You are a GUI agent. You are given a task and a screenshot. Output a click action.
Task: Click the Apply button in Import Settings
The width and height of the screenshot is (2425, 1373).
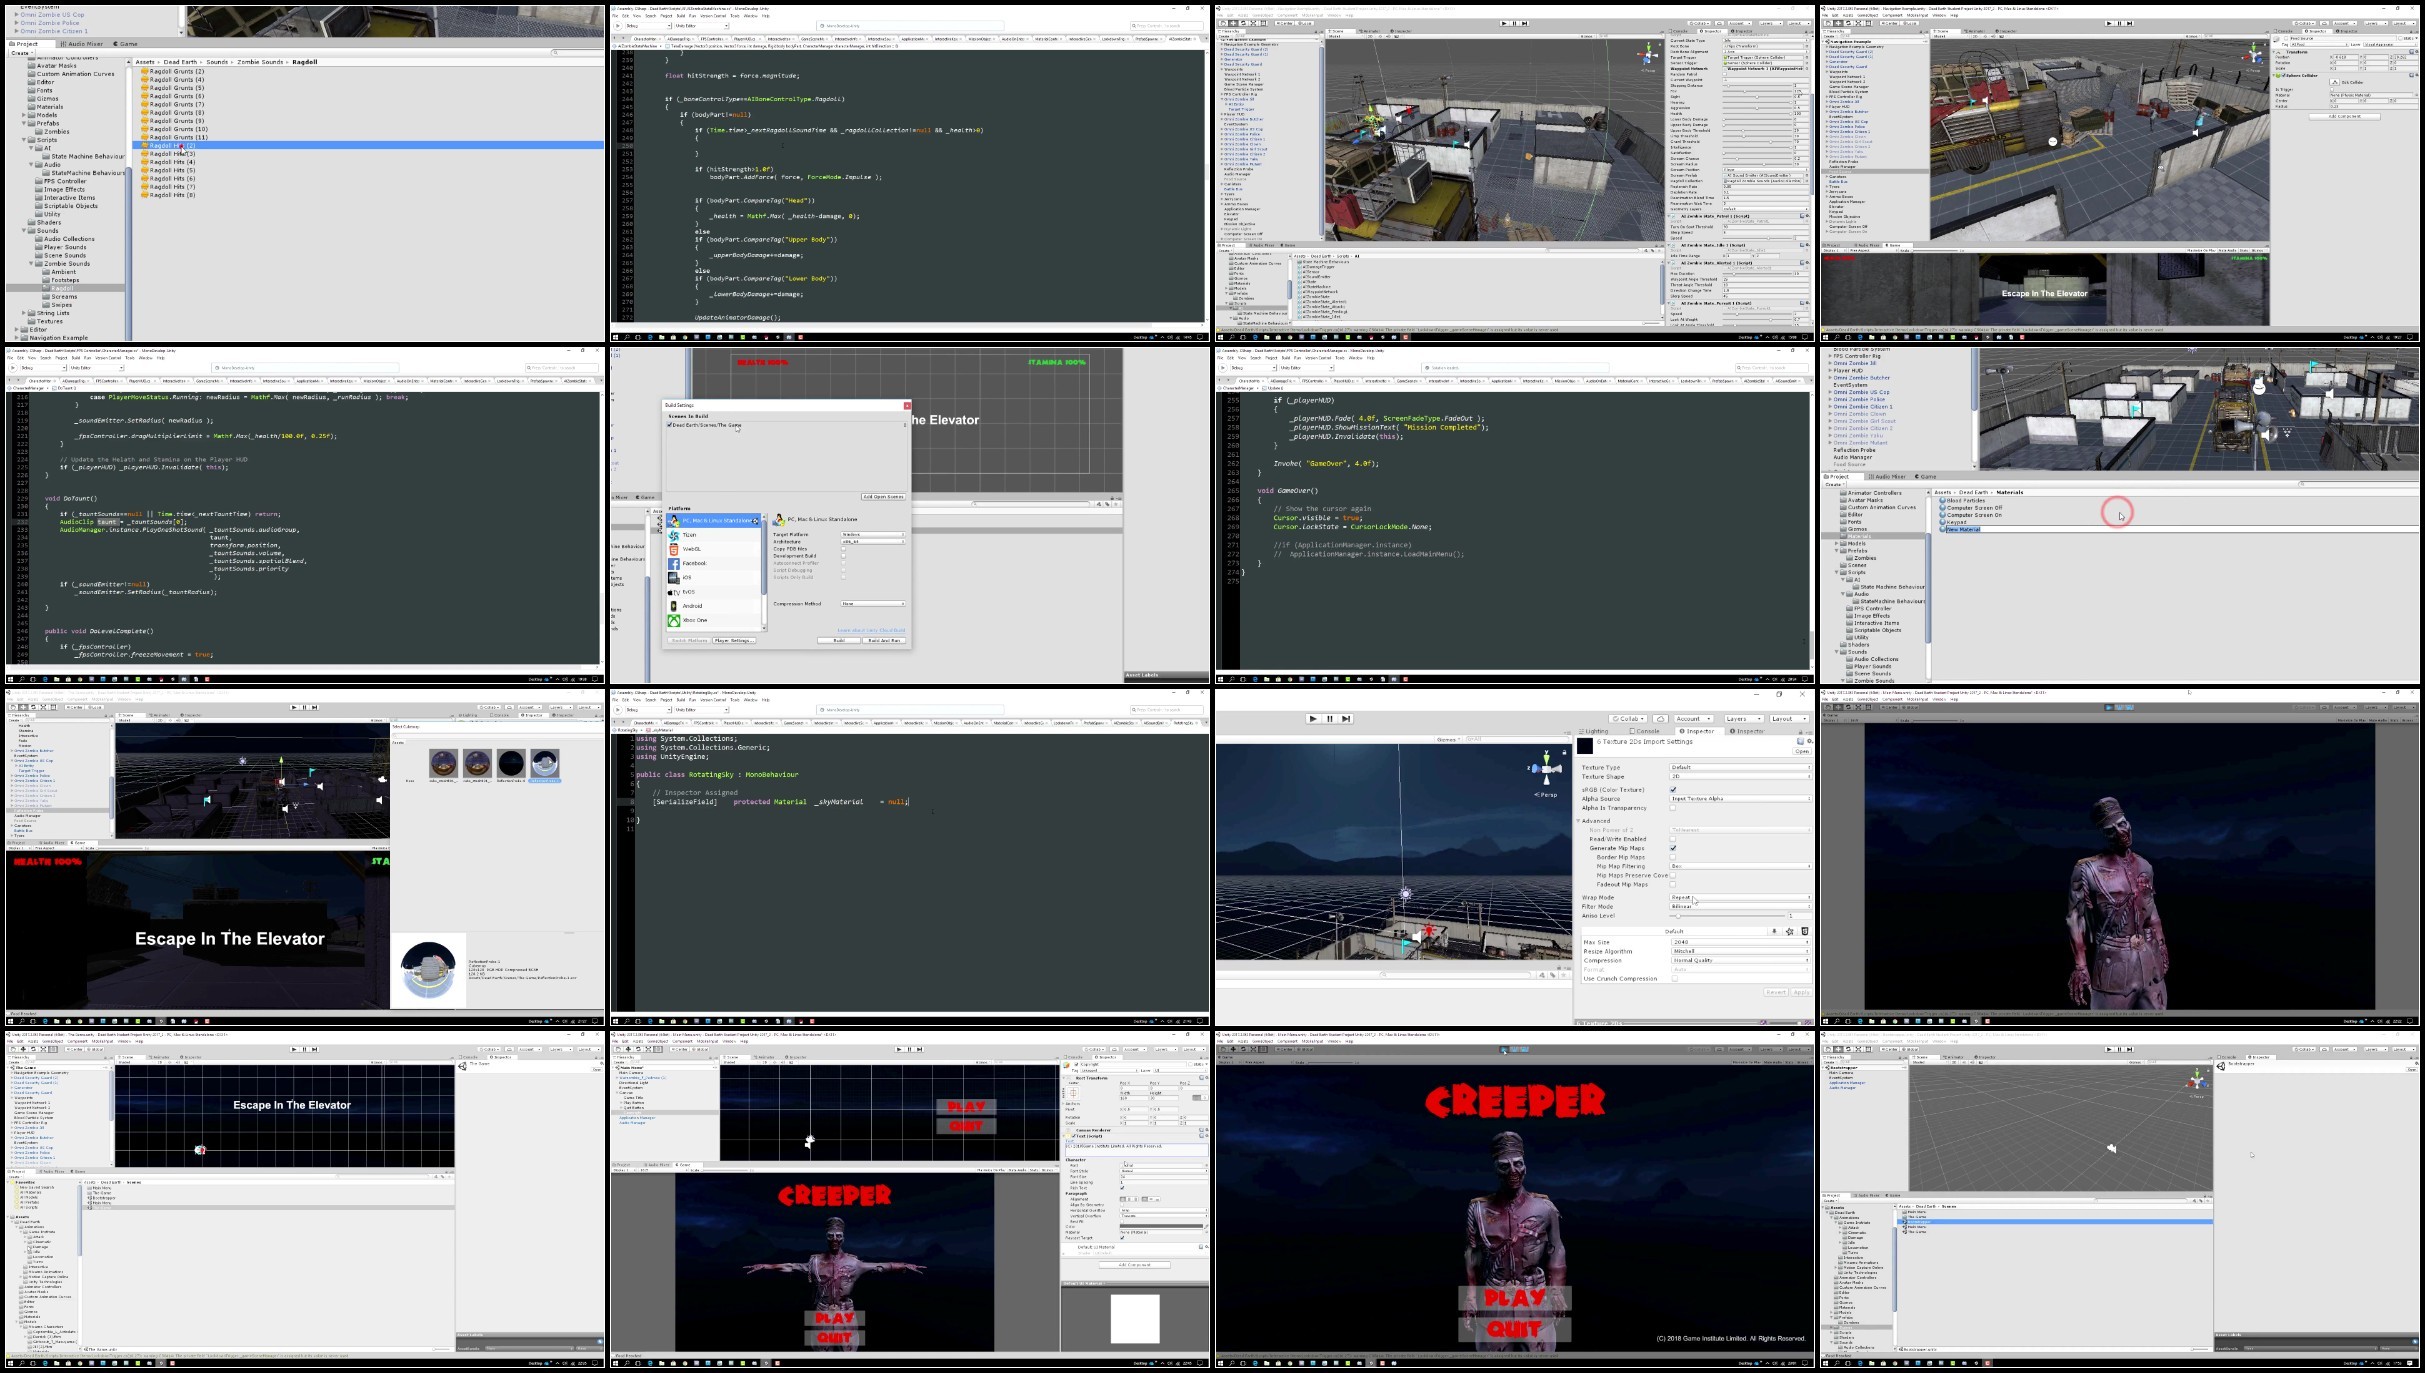pyautogui.click(x=1801, y=992)
